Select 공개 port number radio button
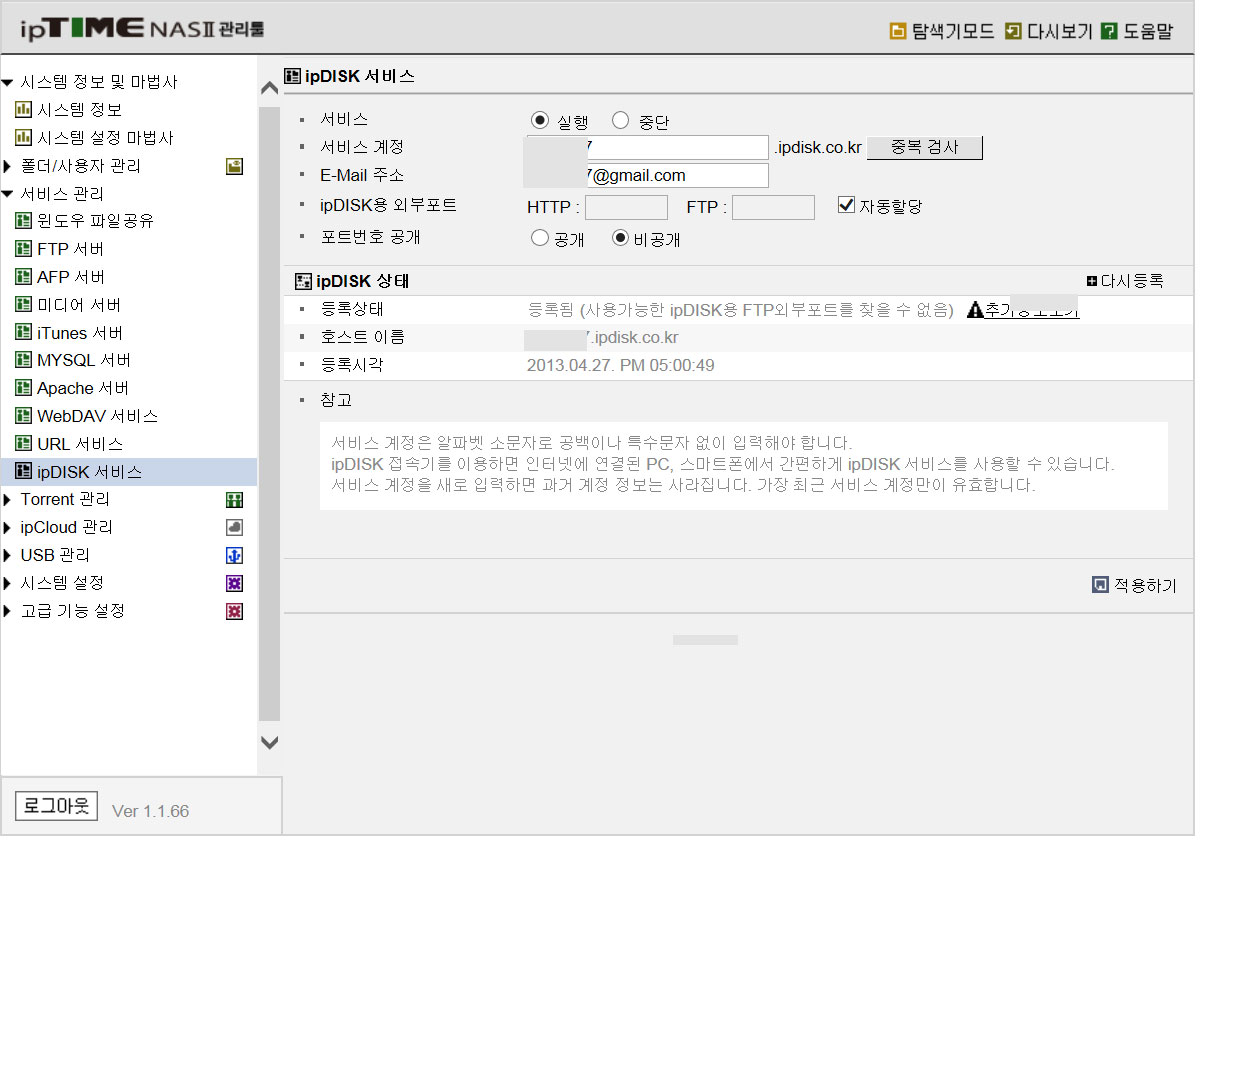The height and width of the screenshot is (1076, 1254). 540,238
